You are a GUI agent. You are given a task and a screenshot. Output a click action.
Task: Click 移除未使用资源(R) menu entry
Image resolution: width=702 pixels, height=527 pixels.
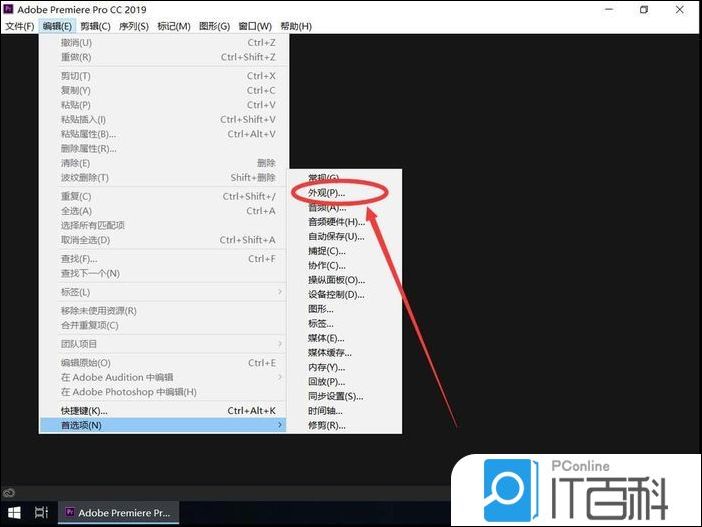pos(163,311)
